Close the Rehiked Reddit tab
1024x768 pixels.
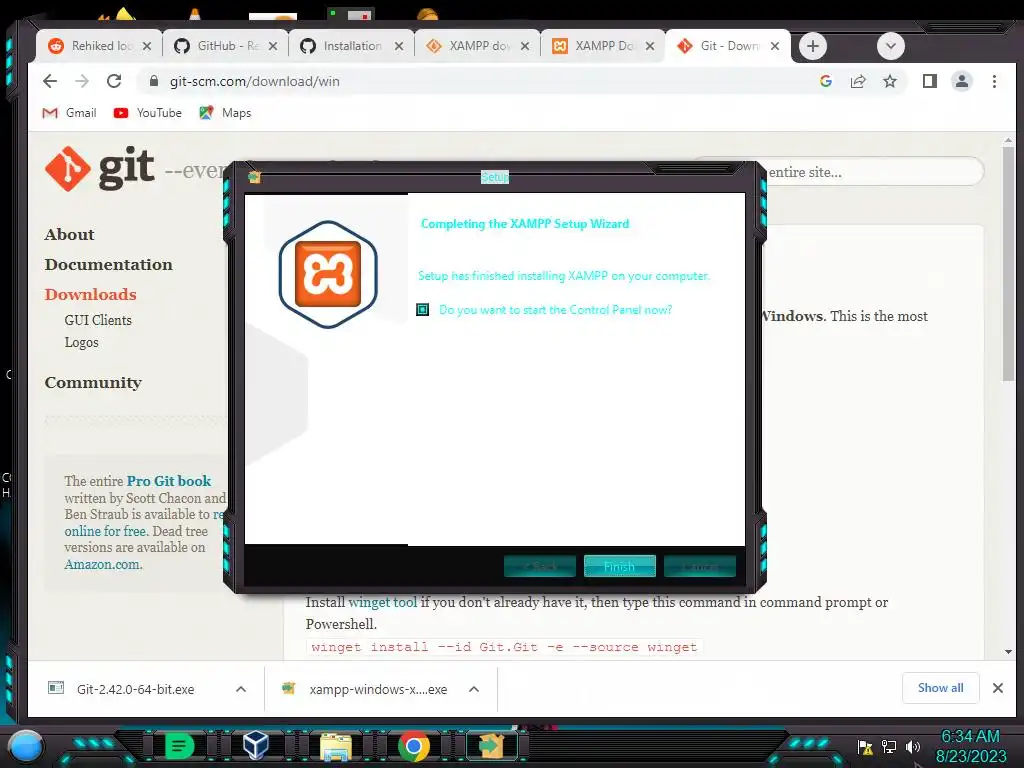click(147, 46)
